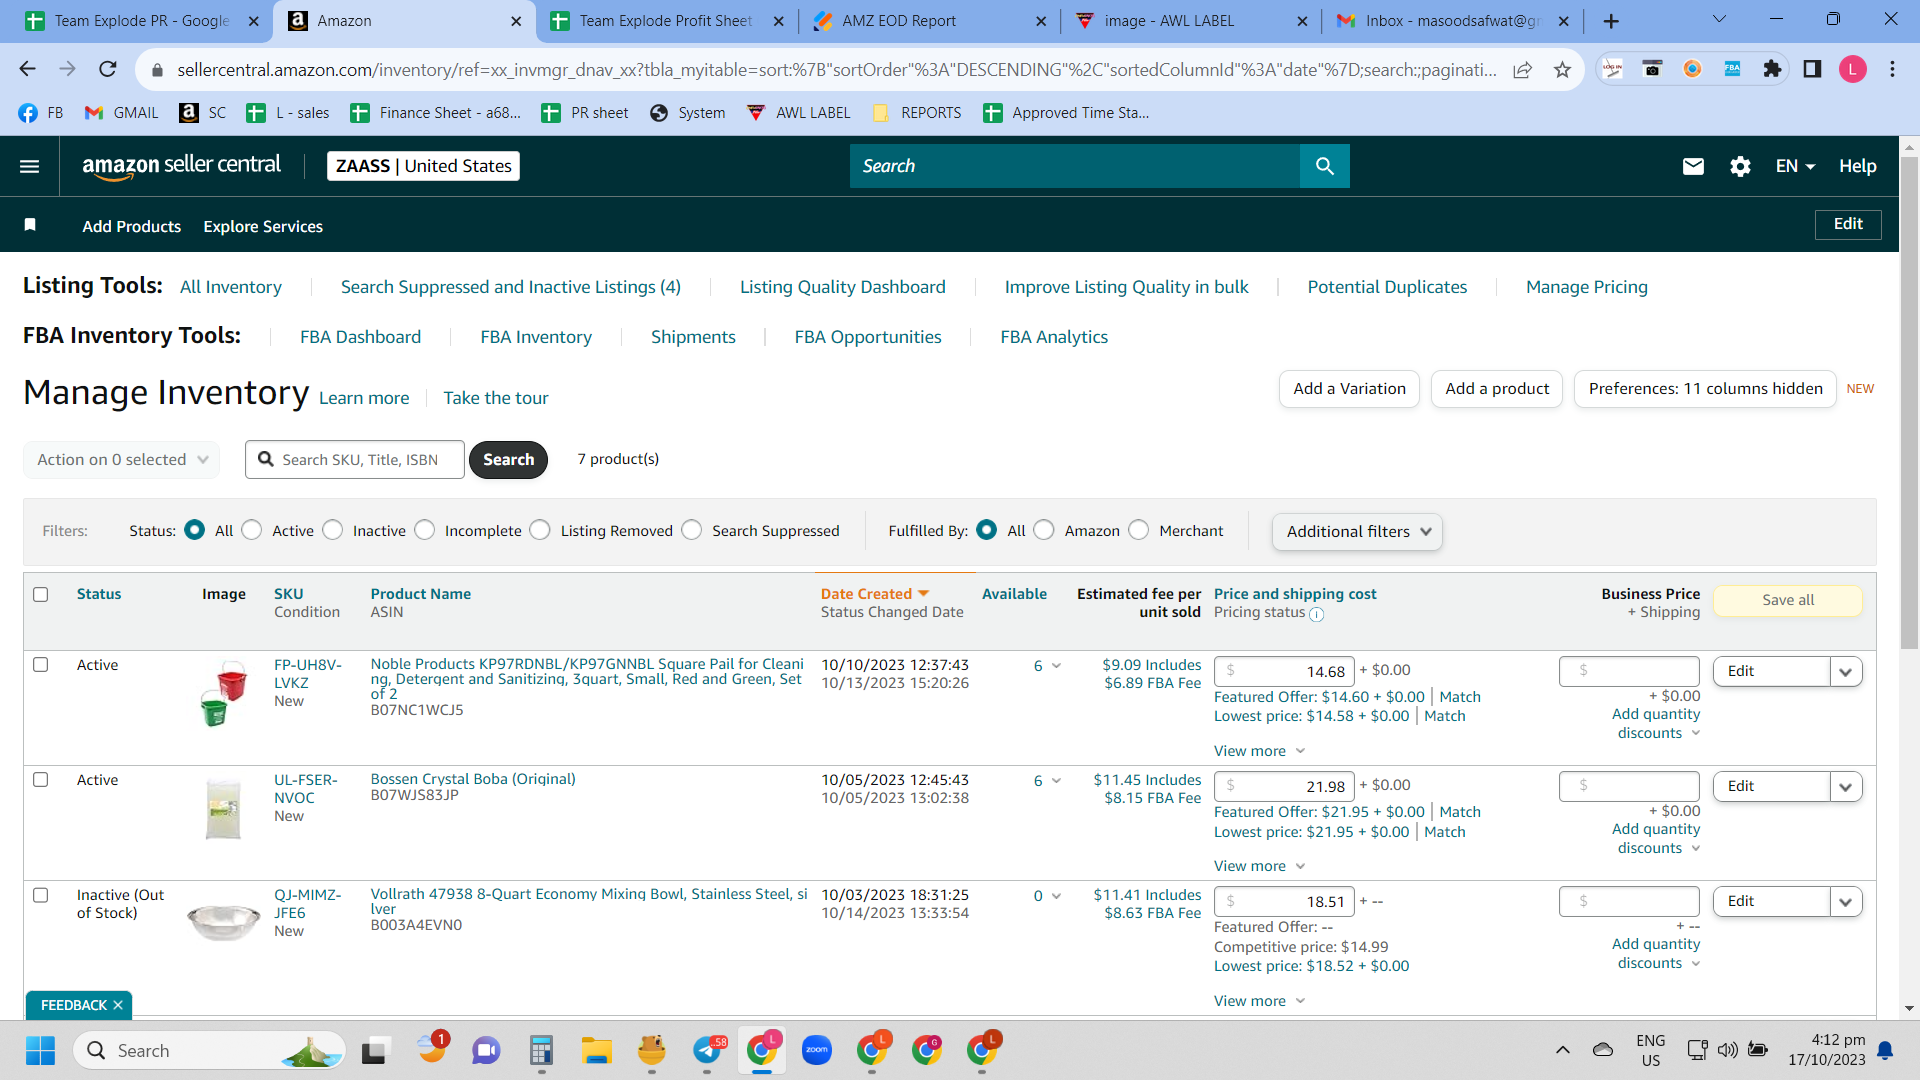The height and width of the screenshot is (1080, 1920).
Task: Open Edit dropdown arrow for Bossen Boba
Action: (x=1846, y=787)
